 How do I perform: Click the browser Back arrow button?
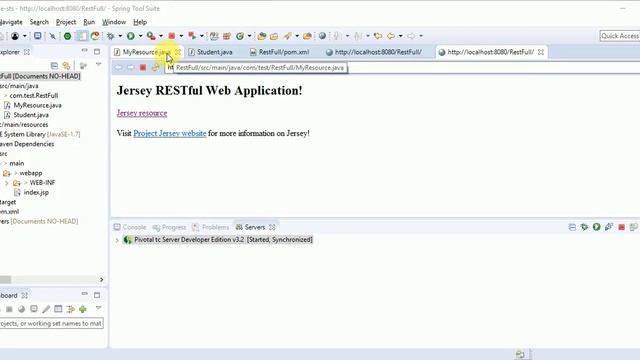pyautogui.click(x=118, y=67)
